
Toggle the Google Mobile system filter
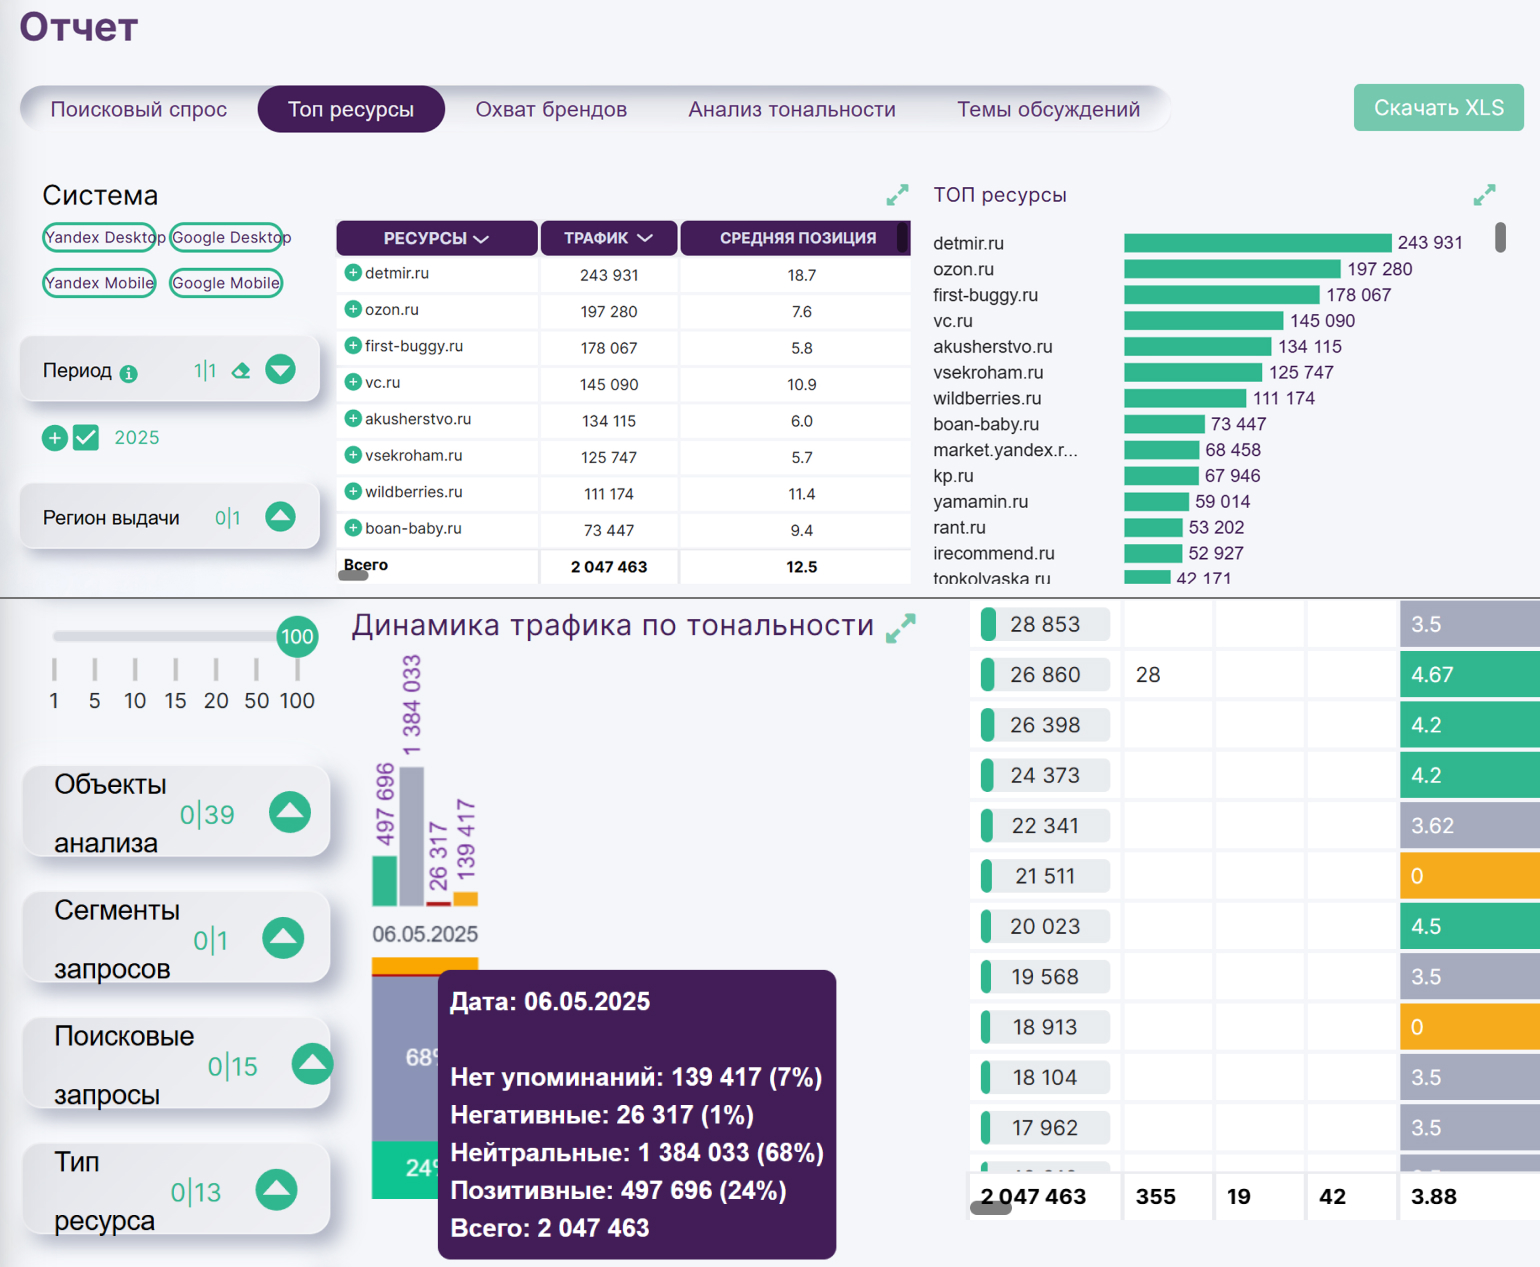click(x=226, y=283)
